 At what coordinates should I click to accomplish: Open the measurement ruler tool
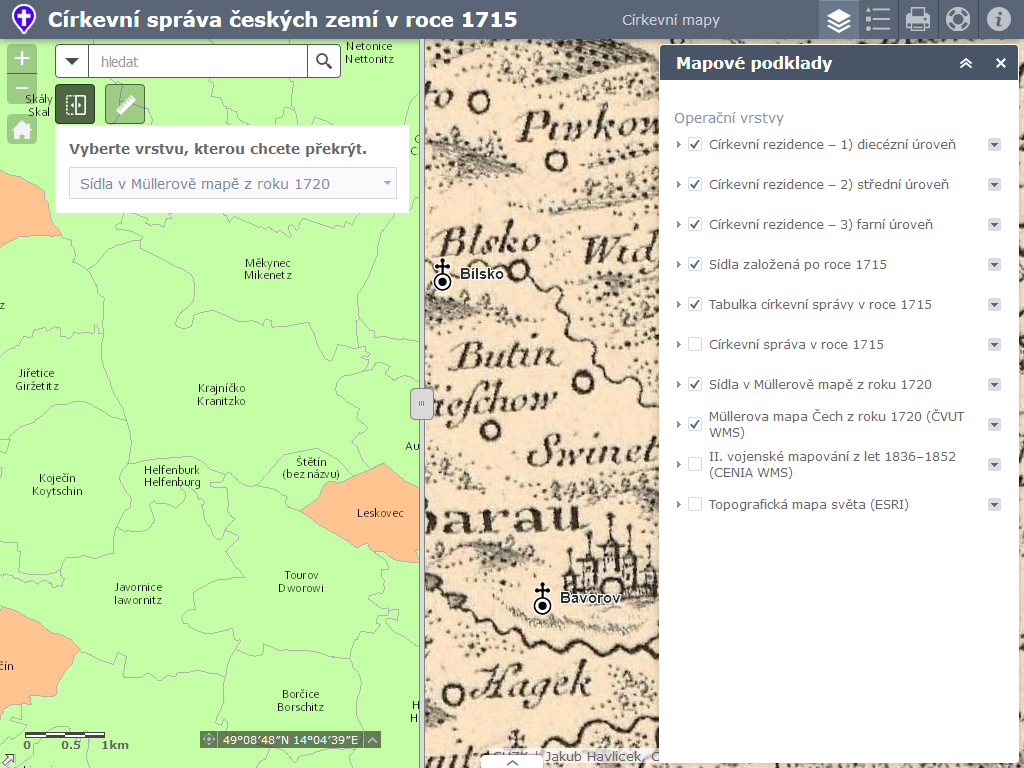click(x=125, y=104)
